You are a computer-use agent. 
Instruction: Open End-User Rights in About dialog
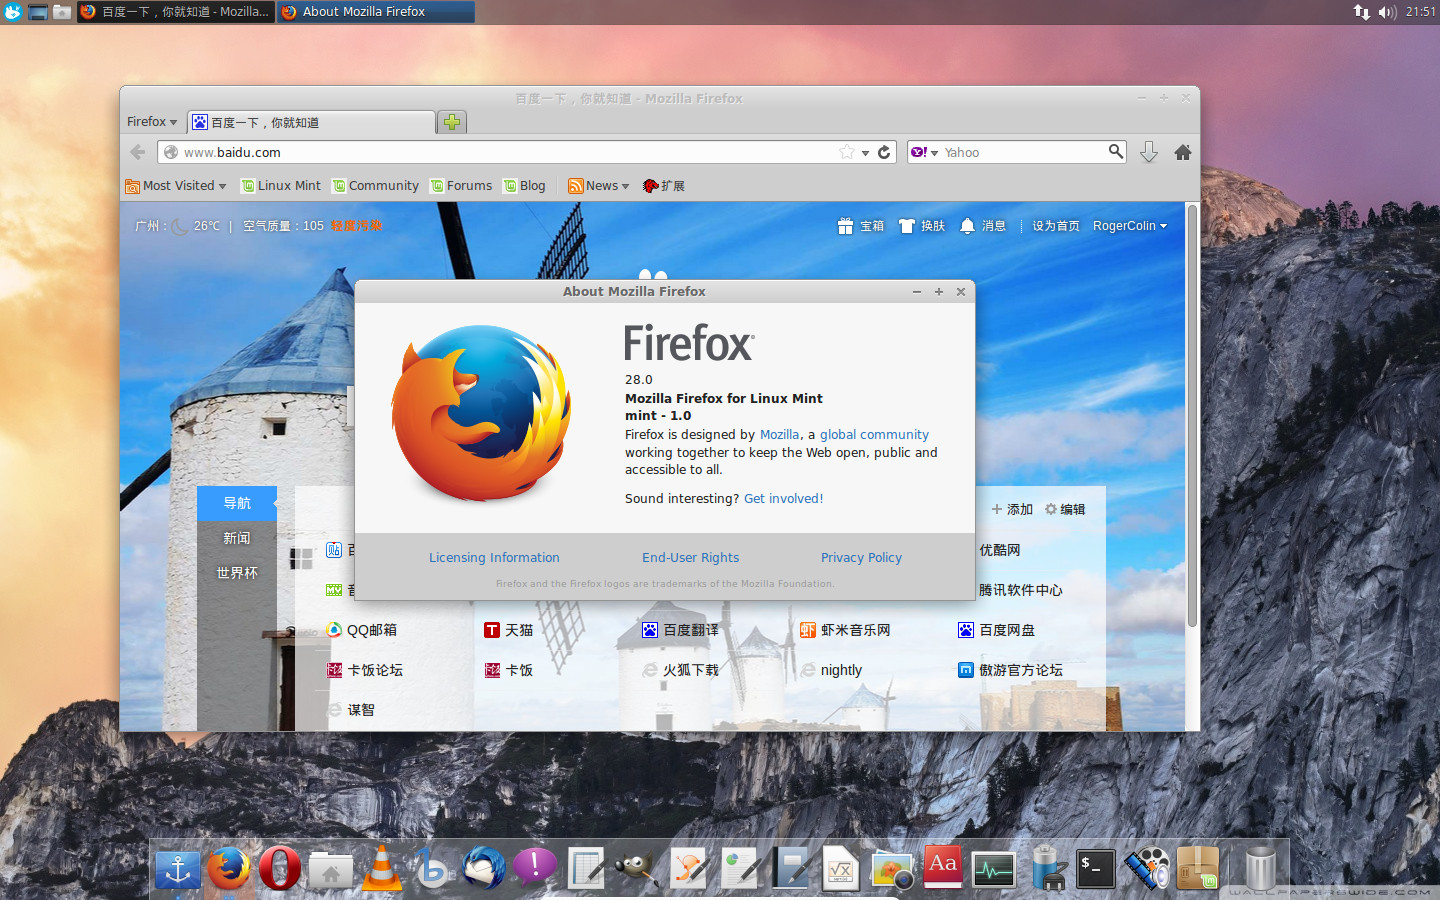(x=690, y=558)
